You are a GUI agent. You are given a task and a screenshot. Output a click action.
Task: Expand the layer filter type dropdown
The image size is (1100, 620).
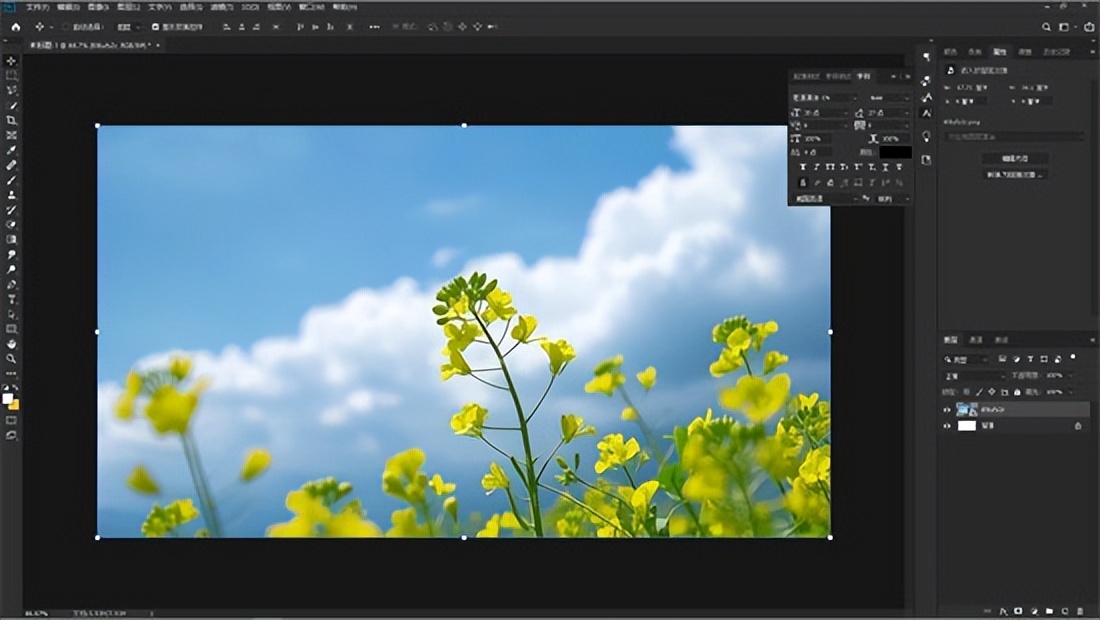coord(966,359)
